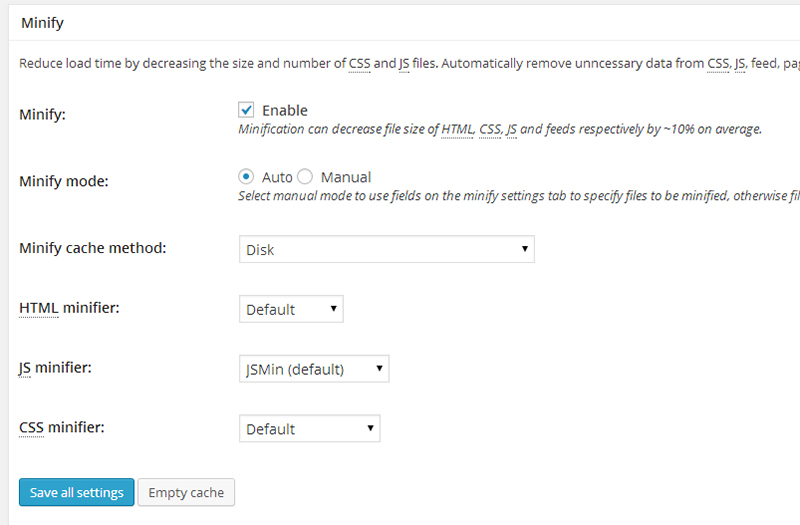Screen dimensions: 800x525
Task: Open the HTML minifier dropdown
Action: click(x=291, y=309)
